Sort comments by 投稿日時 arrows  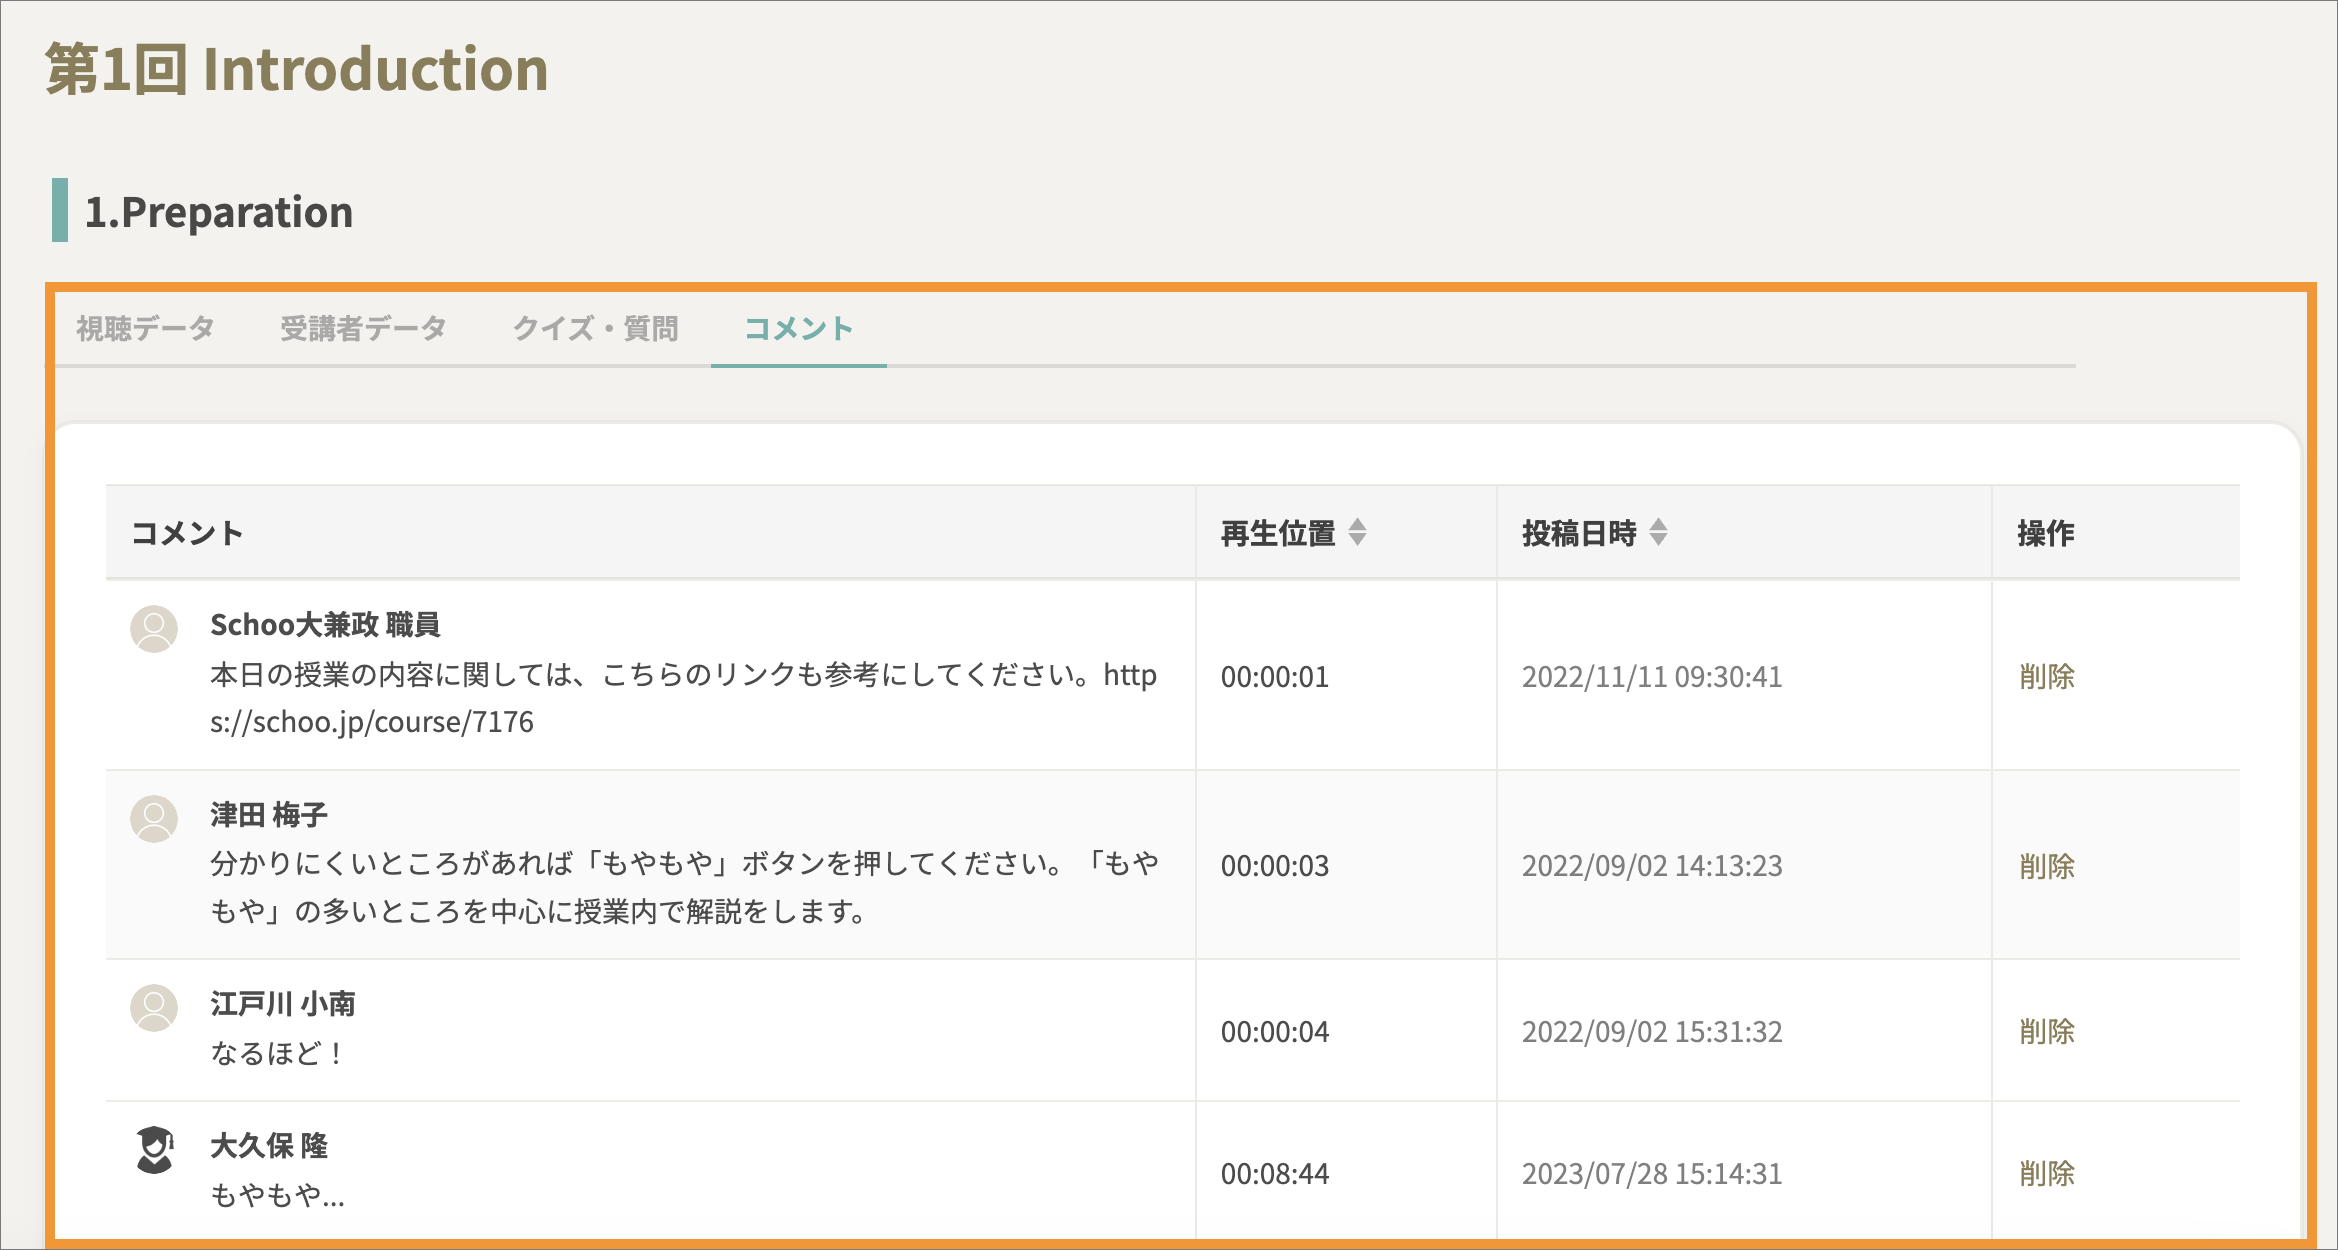point(1658,532)
